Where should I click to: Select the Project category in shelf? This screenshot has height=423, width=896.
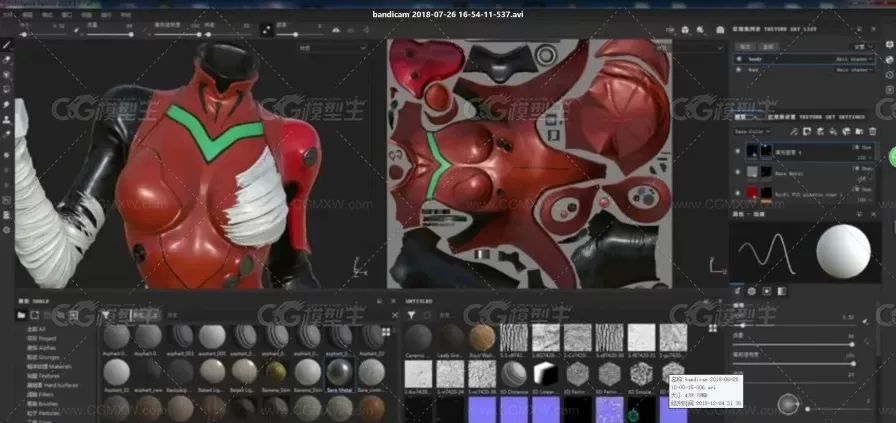coord(42,338)
